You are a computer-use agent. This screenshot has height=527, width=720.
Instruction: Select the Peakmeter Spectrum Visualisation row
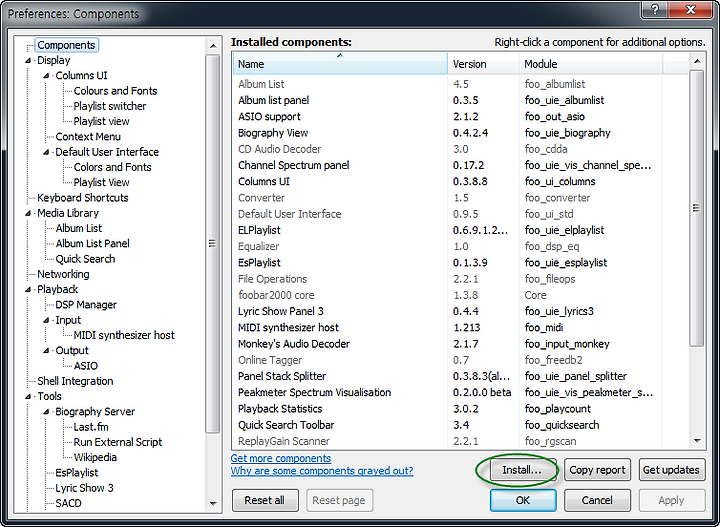(461, 392)
